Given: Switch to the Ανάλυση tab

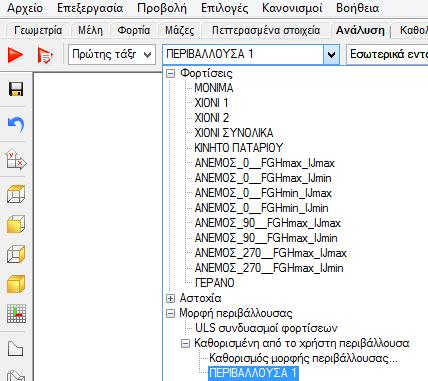Looking at the screenshot, I should point(360,30).
